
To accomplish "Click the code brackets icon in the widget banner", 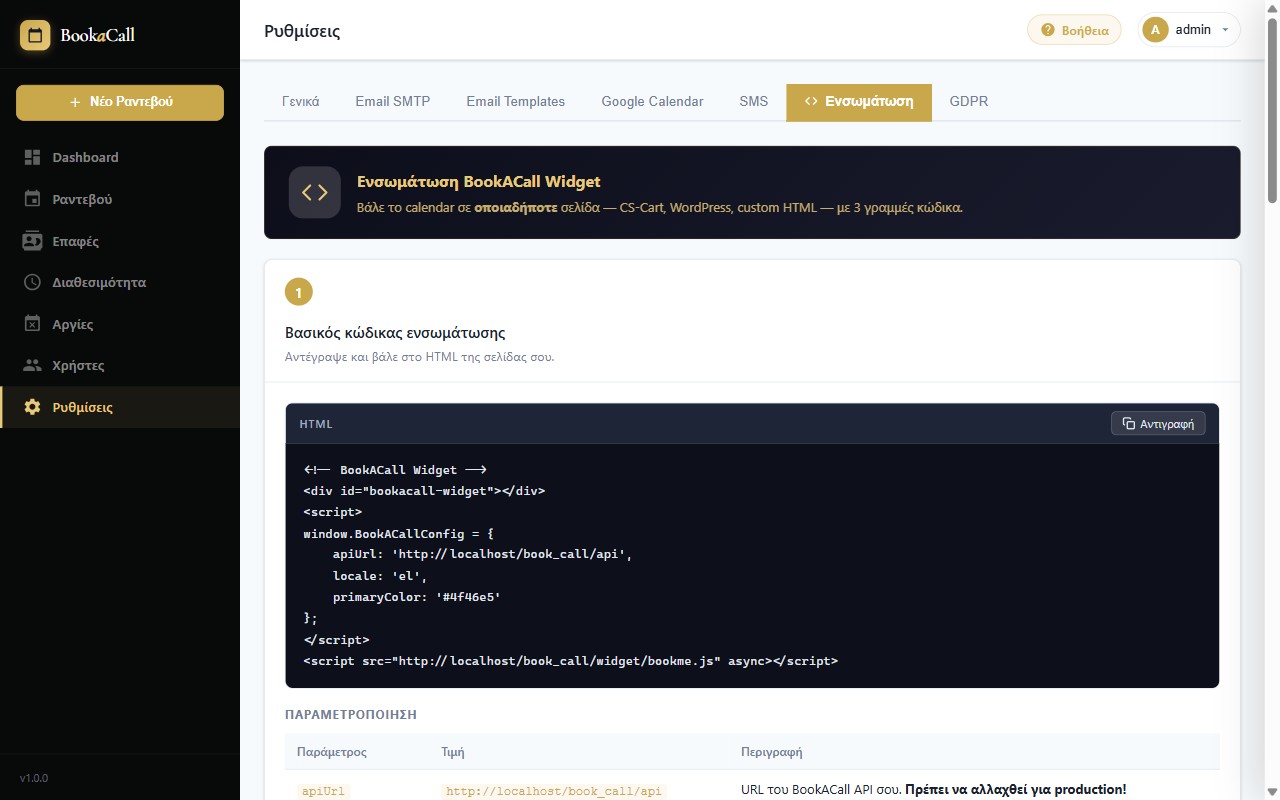I will [x=315, y=192].
